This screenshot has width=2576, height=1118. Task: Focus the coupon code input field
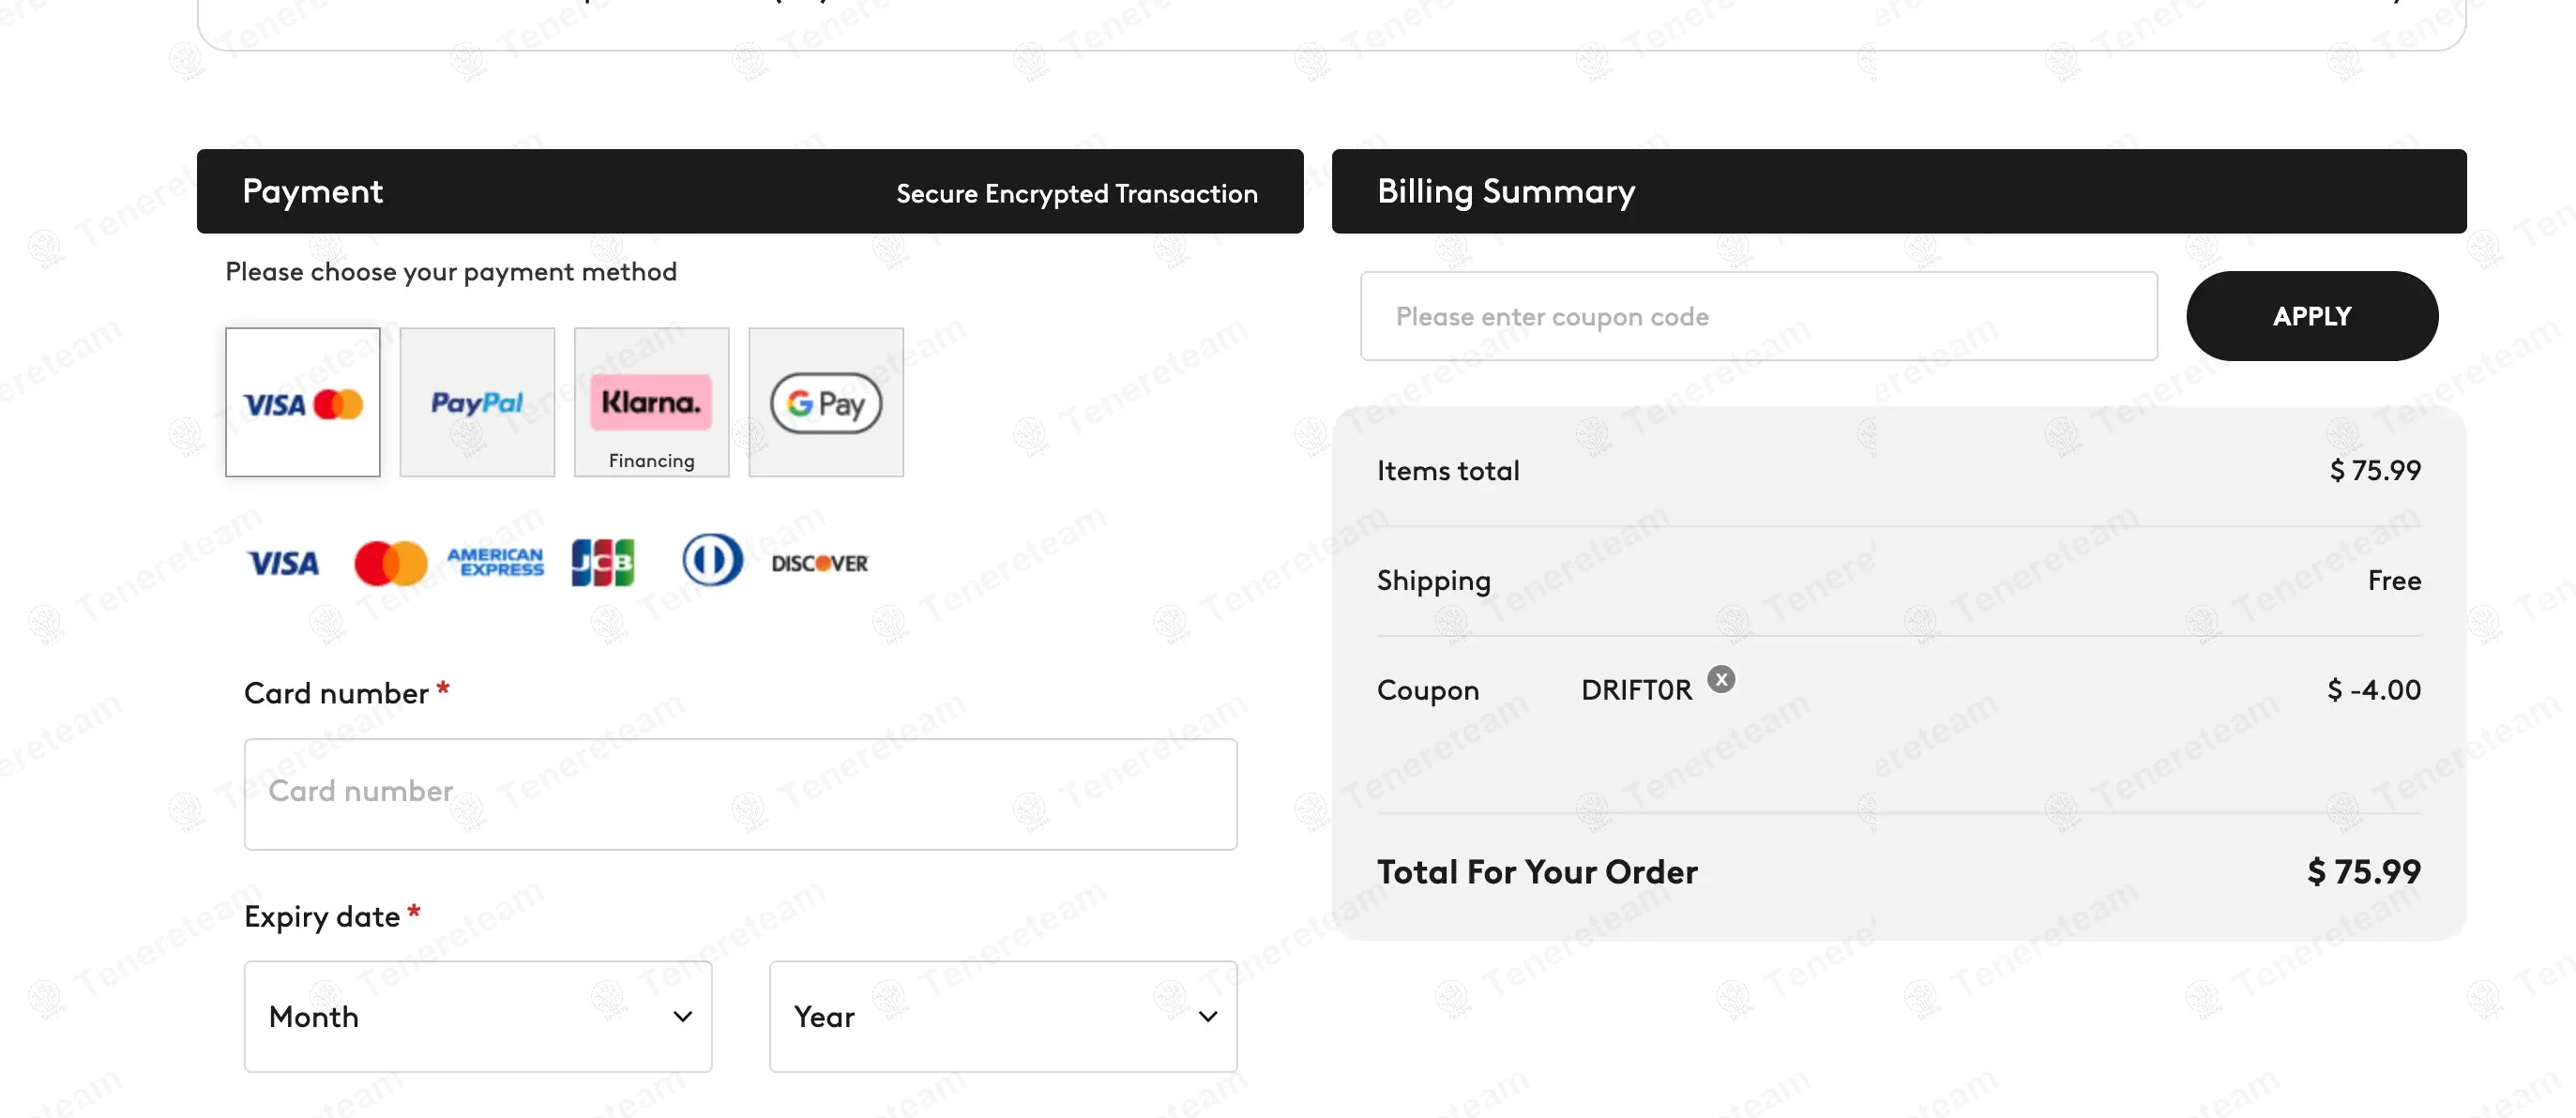click(1758, 316)
